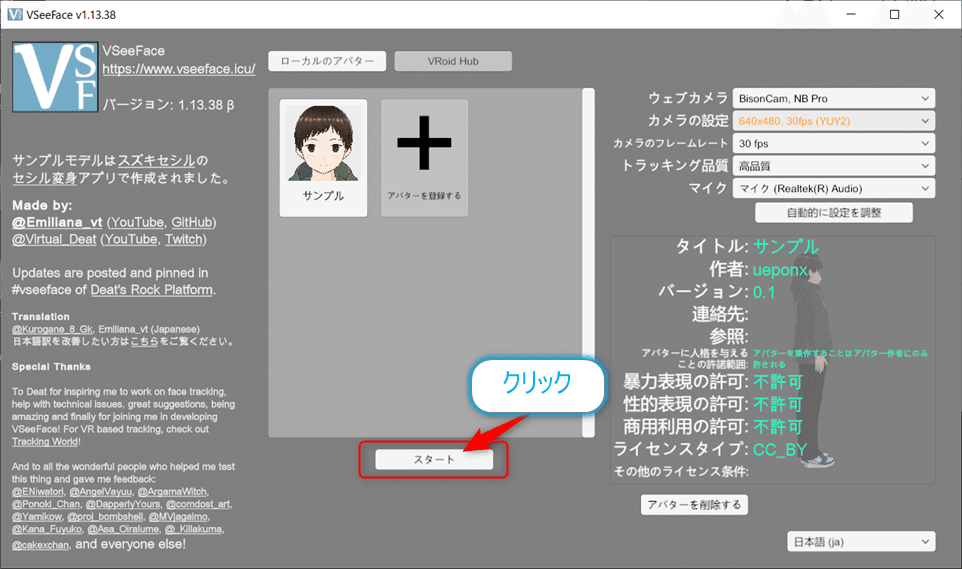Open the カメラのフレームレート 30 fps dropdown
This screenshot has width=962, height=569.
[834, 143]
